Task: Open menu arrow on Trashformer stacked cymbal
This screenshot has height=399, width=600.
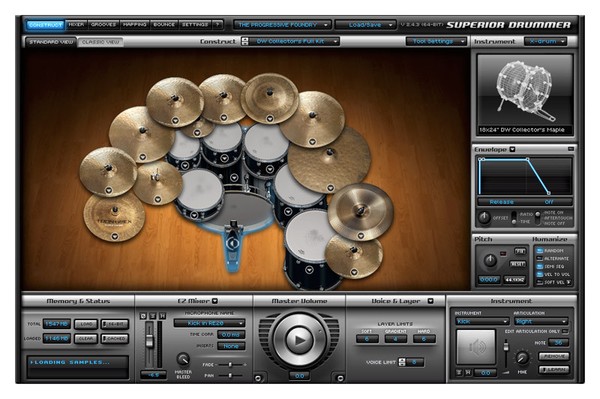Action: [115, 236]
